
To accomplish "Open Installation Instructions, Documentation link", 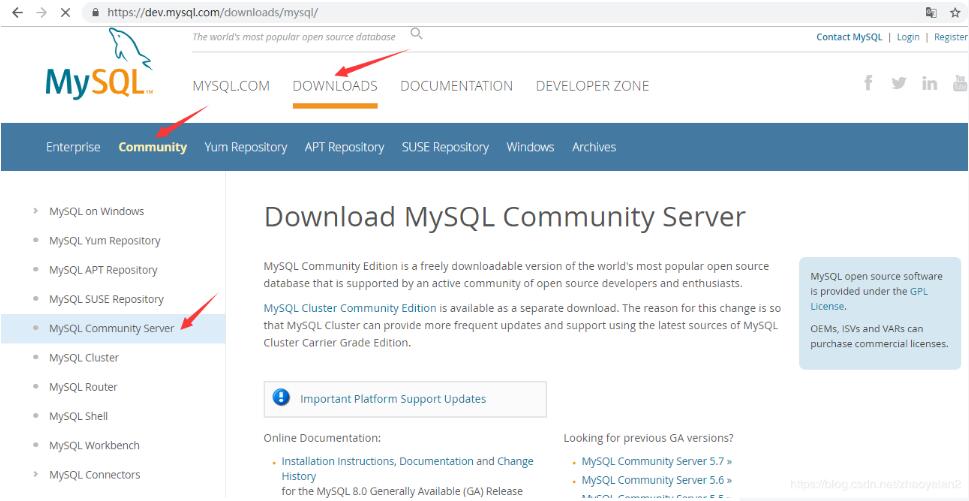I will coord(377,461).
